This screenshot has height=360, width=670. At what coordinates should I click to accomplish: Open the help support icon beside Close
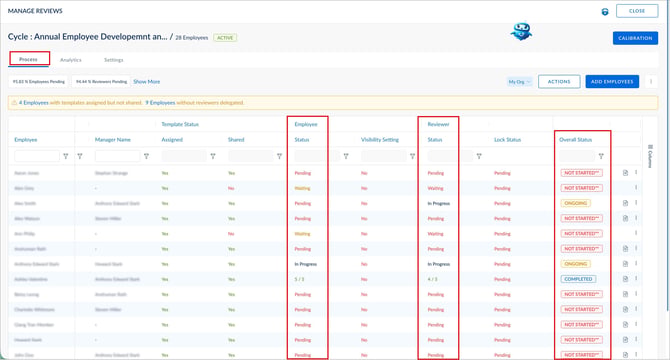pos(605,12)
